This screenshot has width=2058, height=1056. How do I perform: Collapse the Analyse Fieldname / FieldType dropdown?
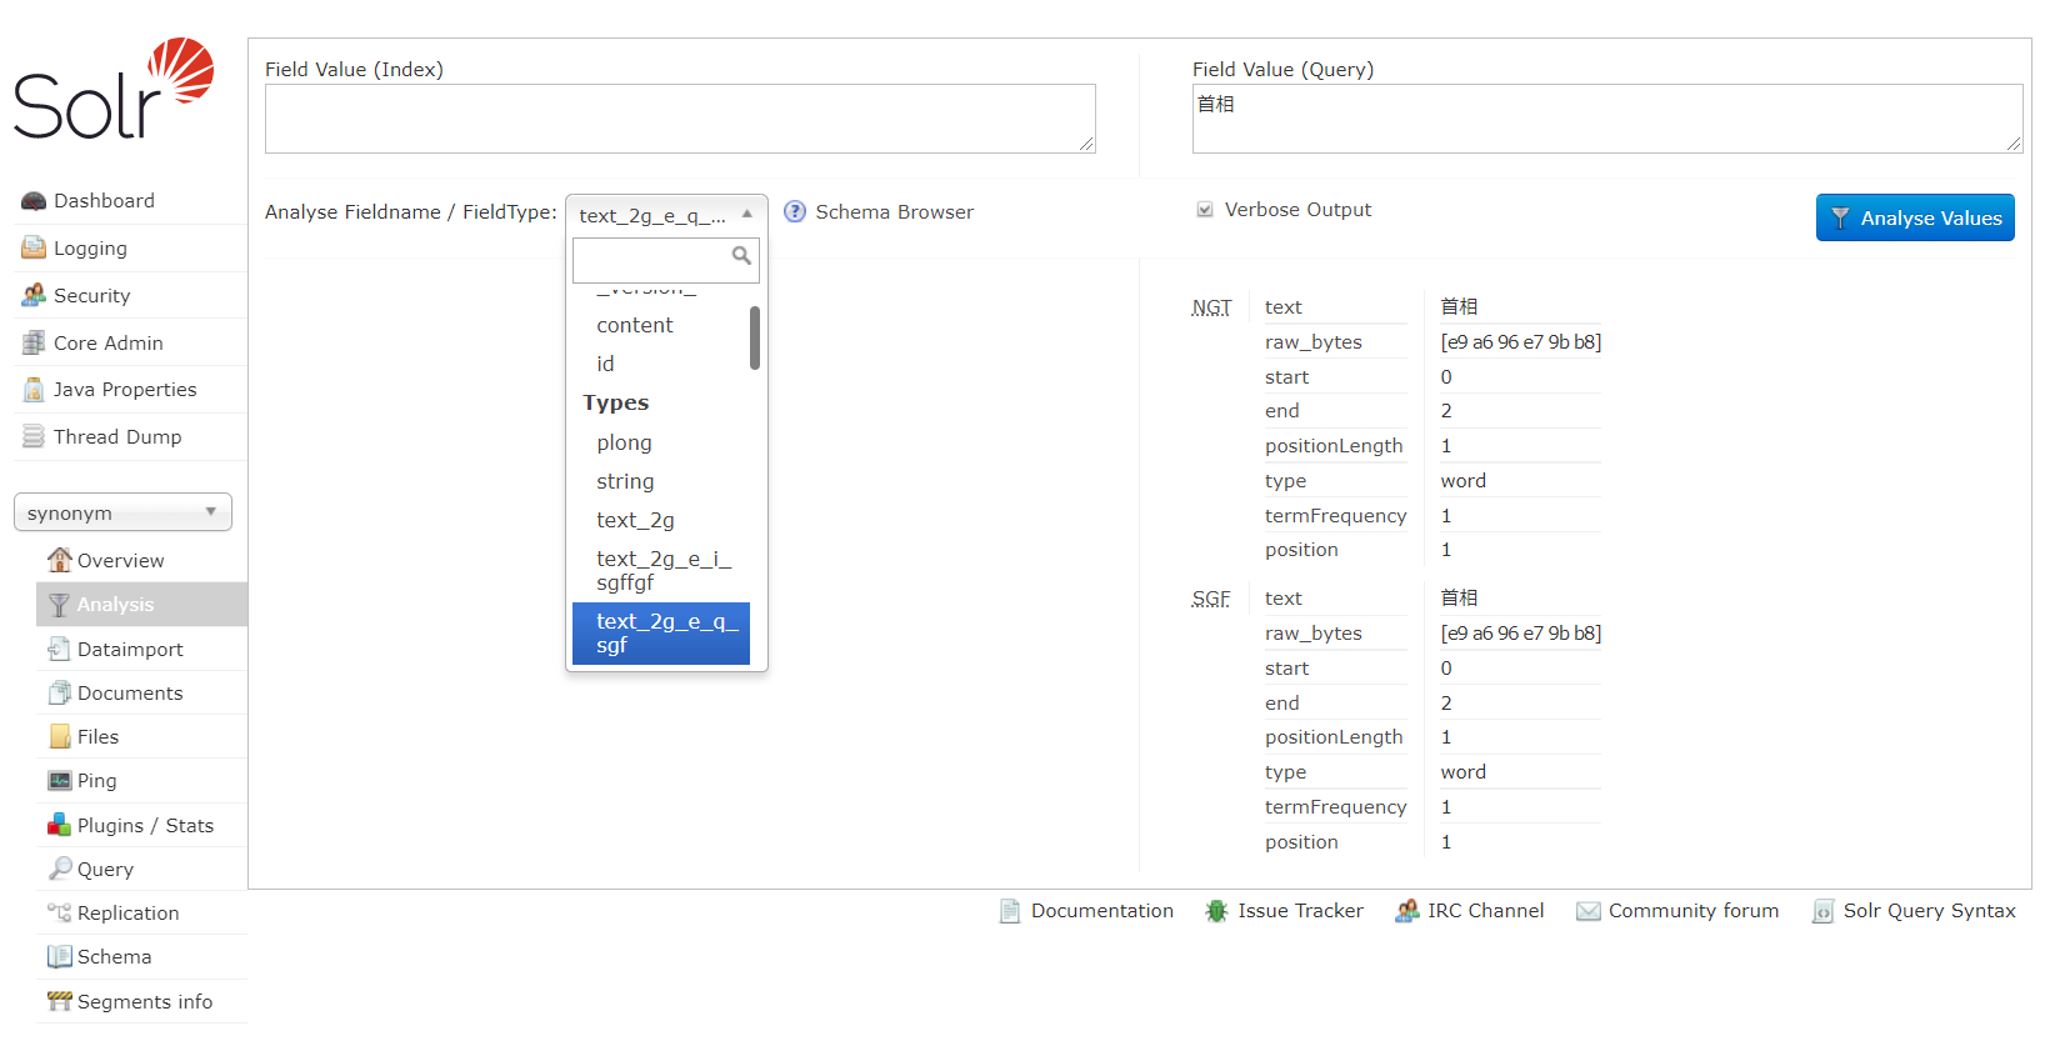pos(666,215)
